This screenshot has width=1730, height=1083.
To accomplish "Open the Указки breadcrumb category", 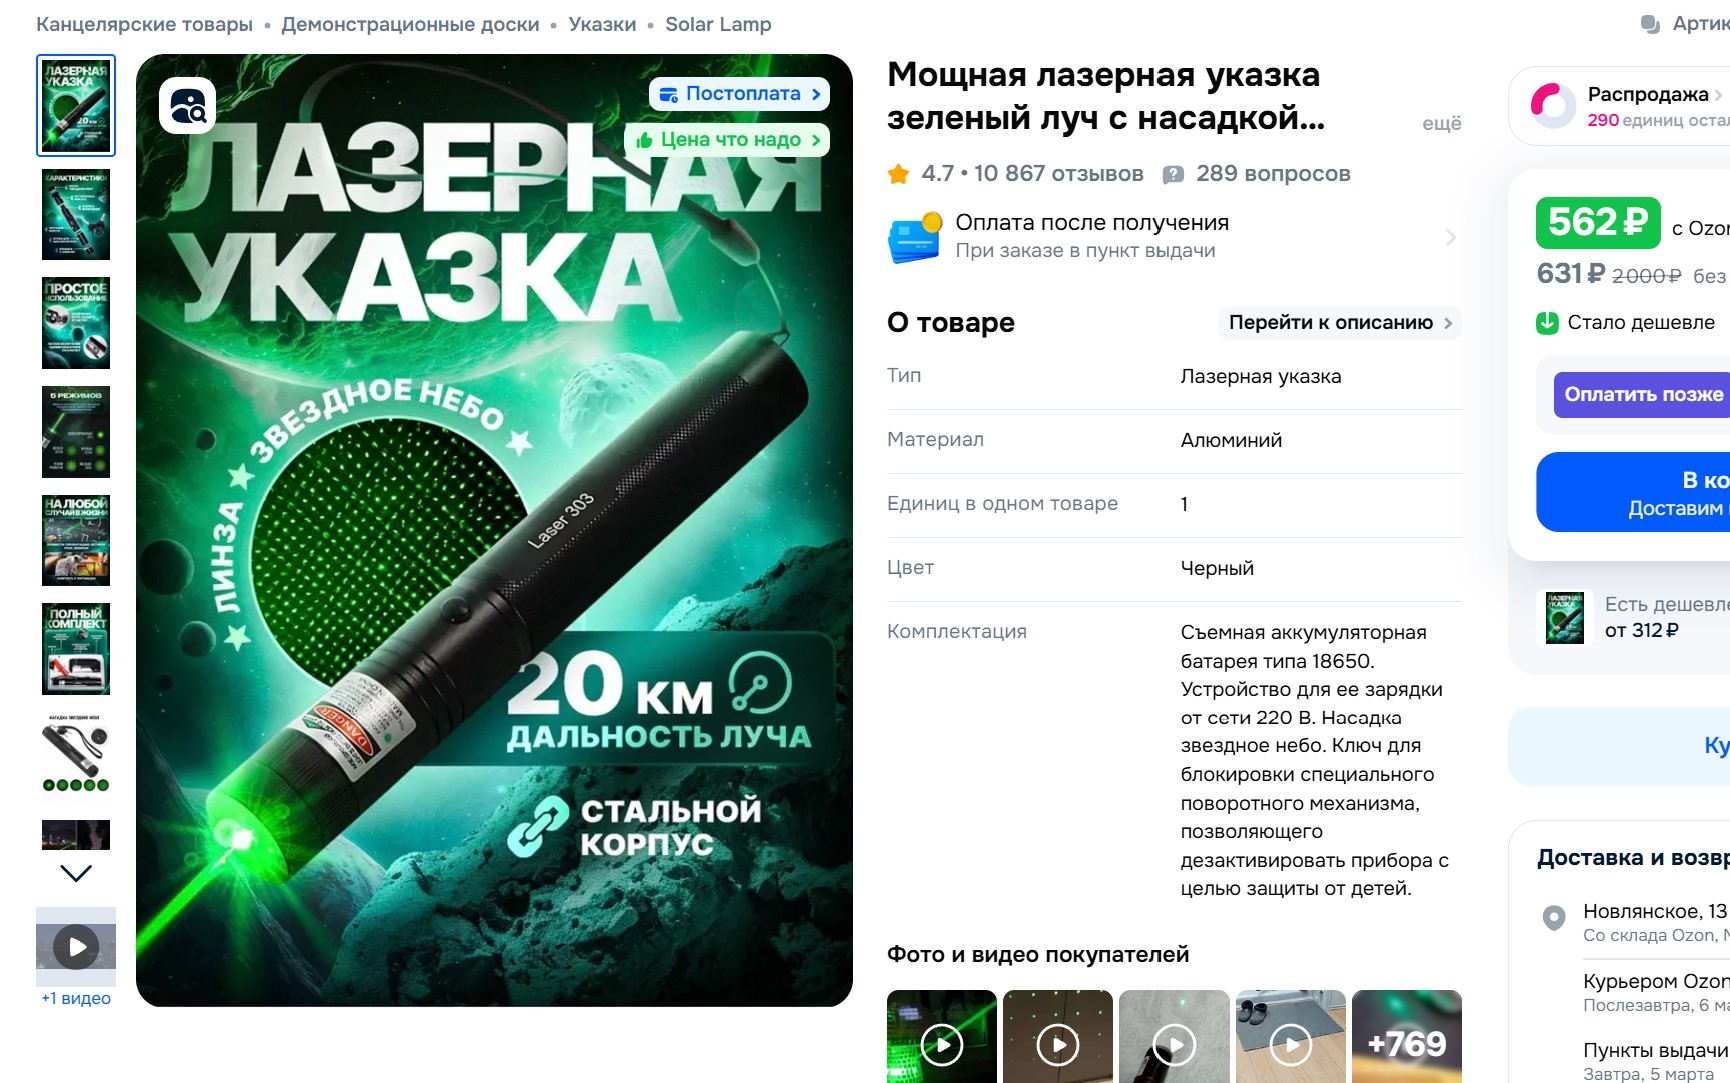I will pyautogui.click(x=602, y=24).
